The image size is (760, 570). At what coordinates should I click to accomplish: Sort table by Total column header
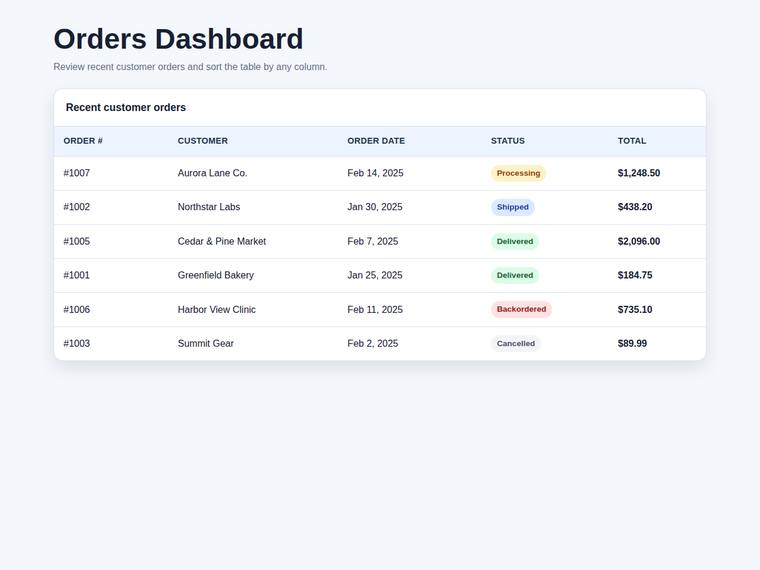click(632, 141)
